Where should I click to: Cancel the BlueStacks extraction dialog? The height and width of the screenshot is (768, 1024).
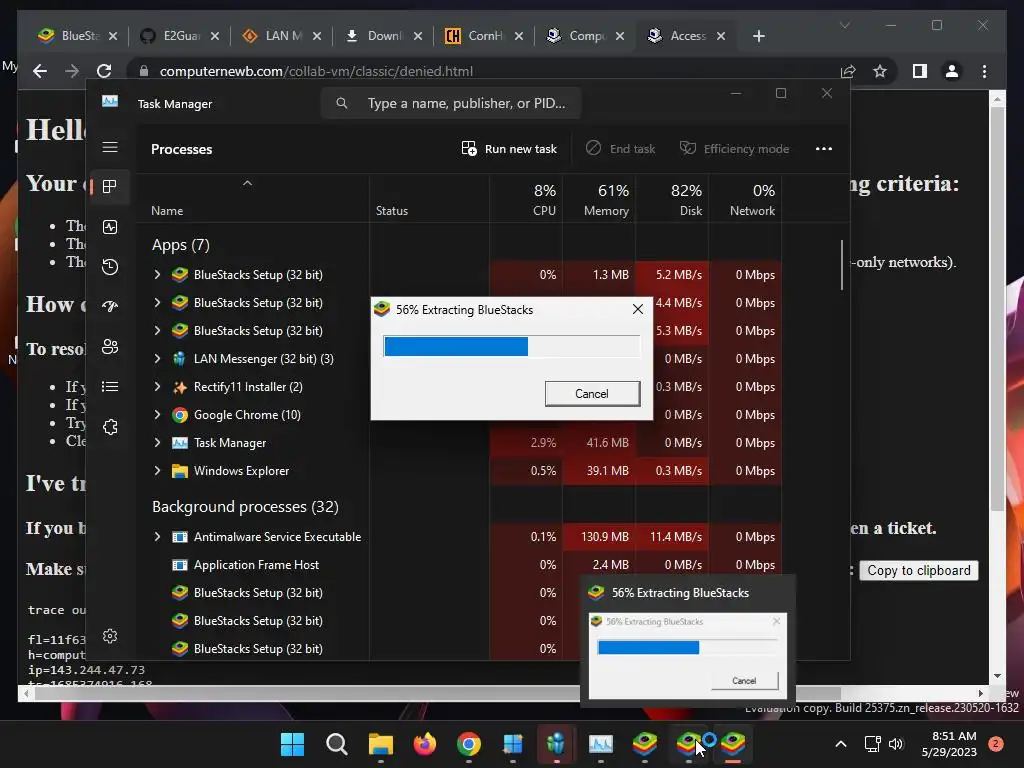[x=592, y=394]
